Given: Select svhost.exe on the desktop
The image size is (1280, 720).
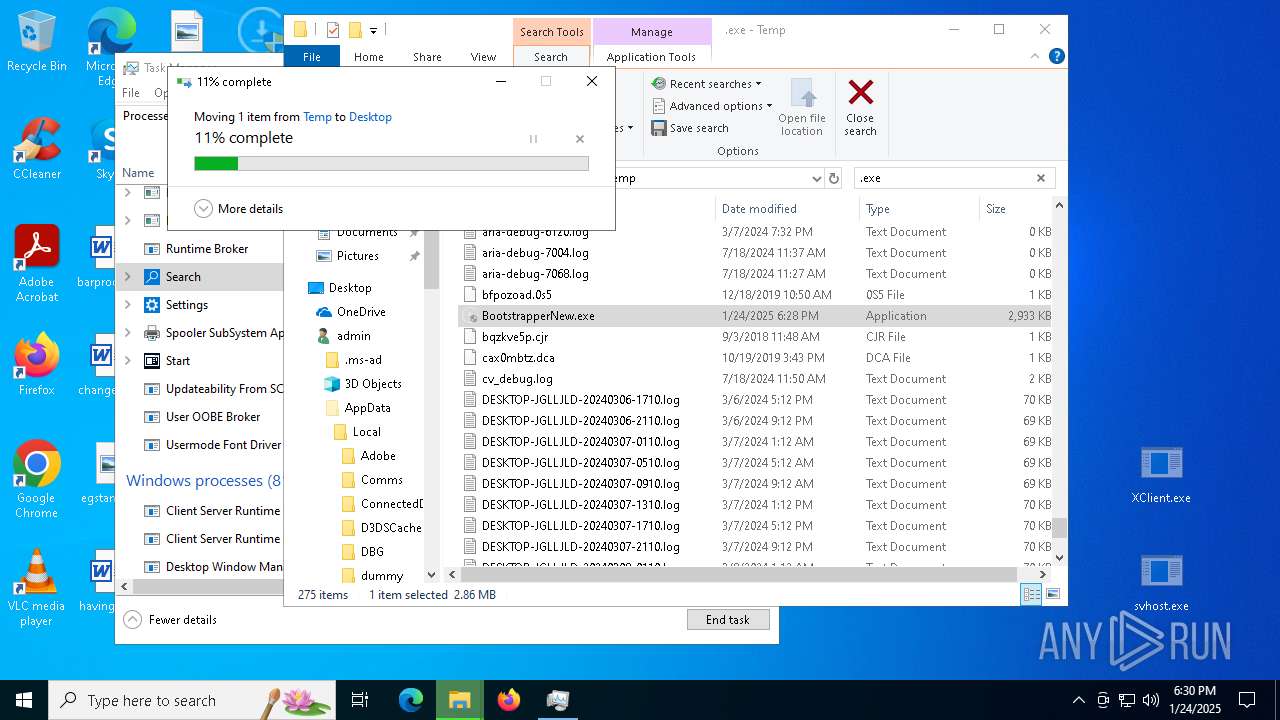Looking at the screenshot, I should point(1161,583).
